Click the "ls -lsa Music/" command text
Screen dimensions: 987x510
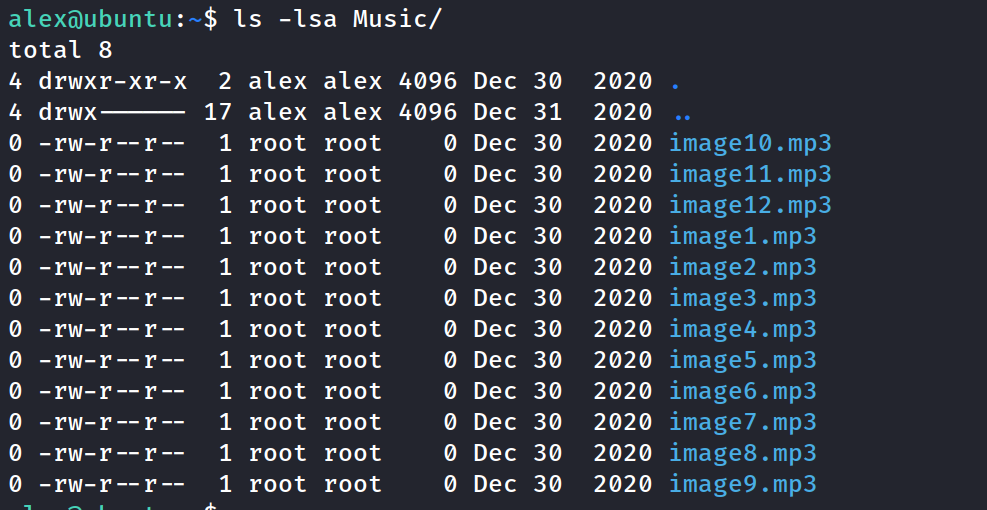337,19
